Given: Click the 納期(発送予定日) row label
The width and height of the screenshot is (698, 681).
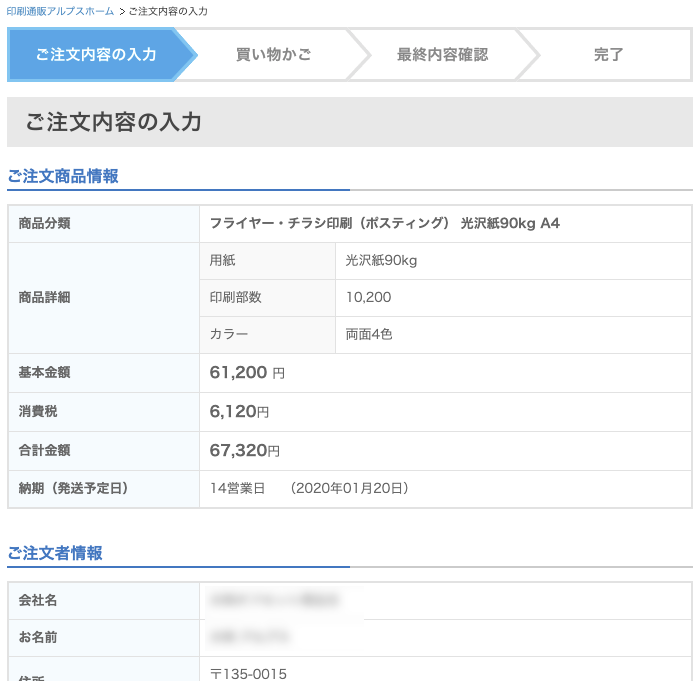Looking at the screenshot, I should tap(73, 488).
